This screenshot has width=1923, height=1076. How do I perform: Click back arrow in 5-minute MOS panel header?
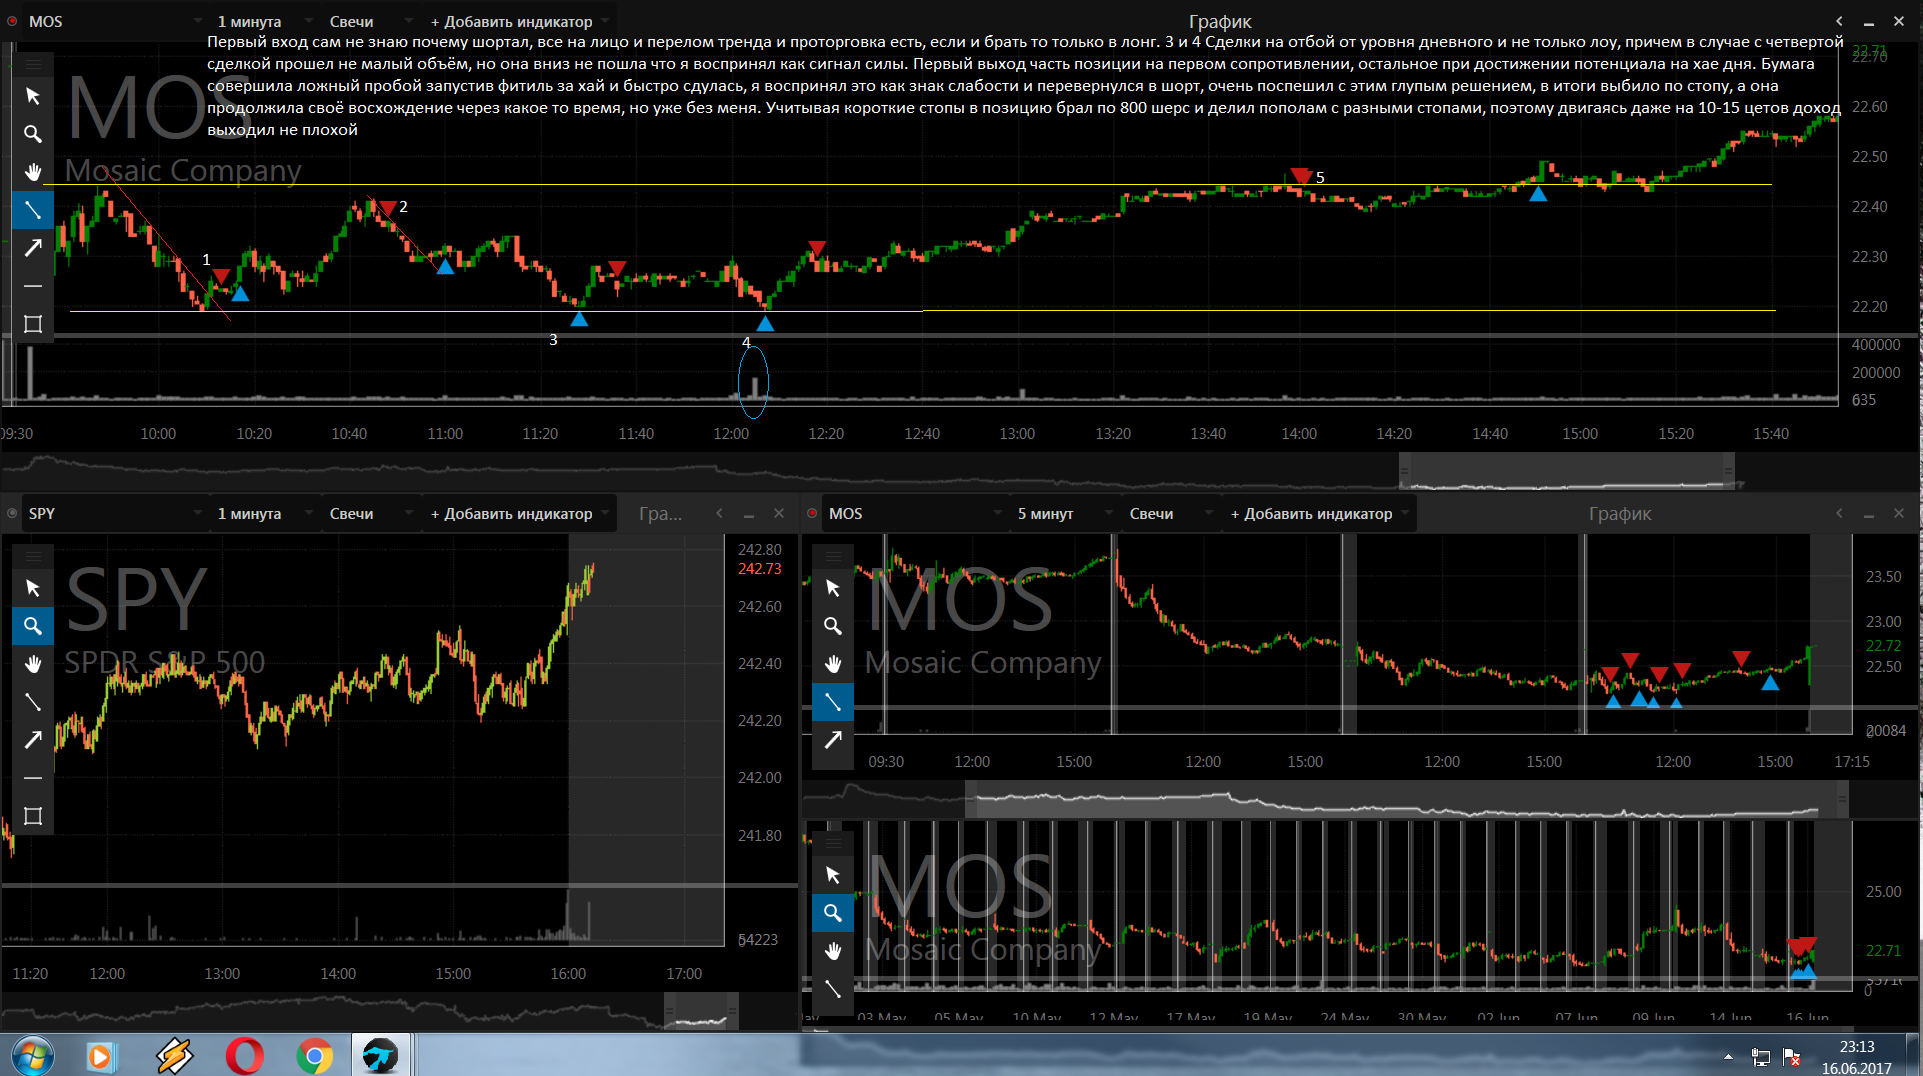(1839, 513)
